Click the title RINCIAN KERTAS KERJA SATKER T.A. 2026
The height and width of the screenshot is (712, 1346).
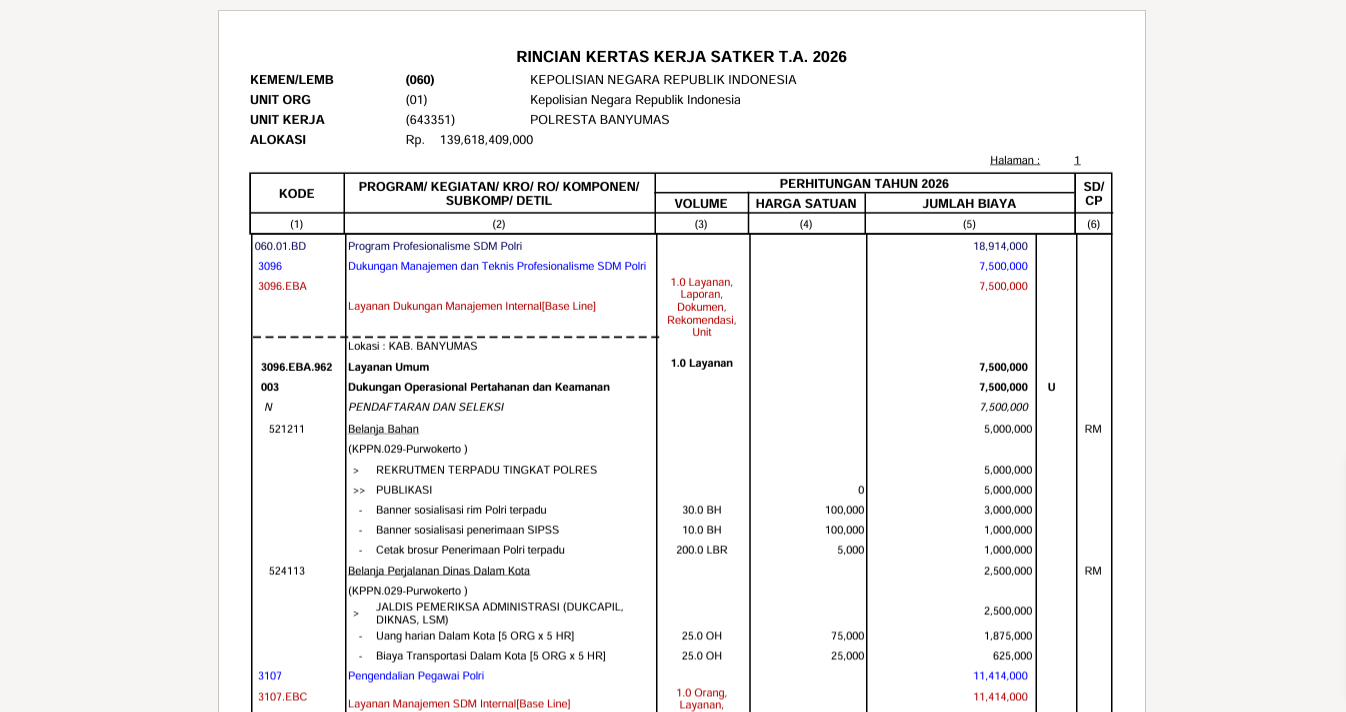[681, 57]
